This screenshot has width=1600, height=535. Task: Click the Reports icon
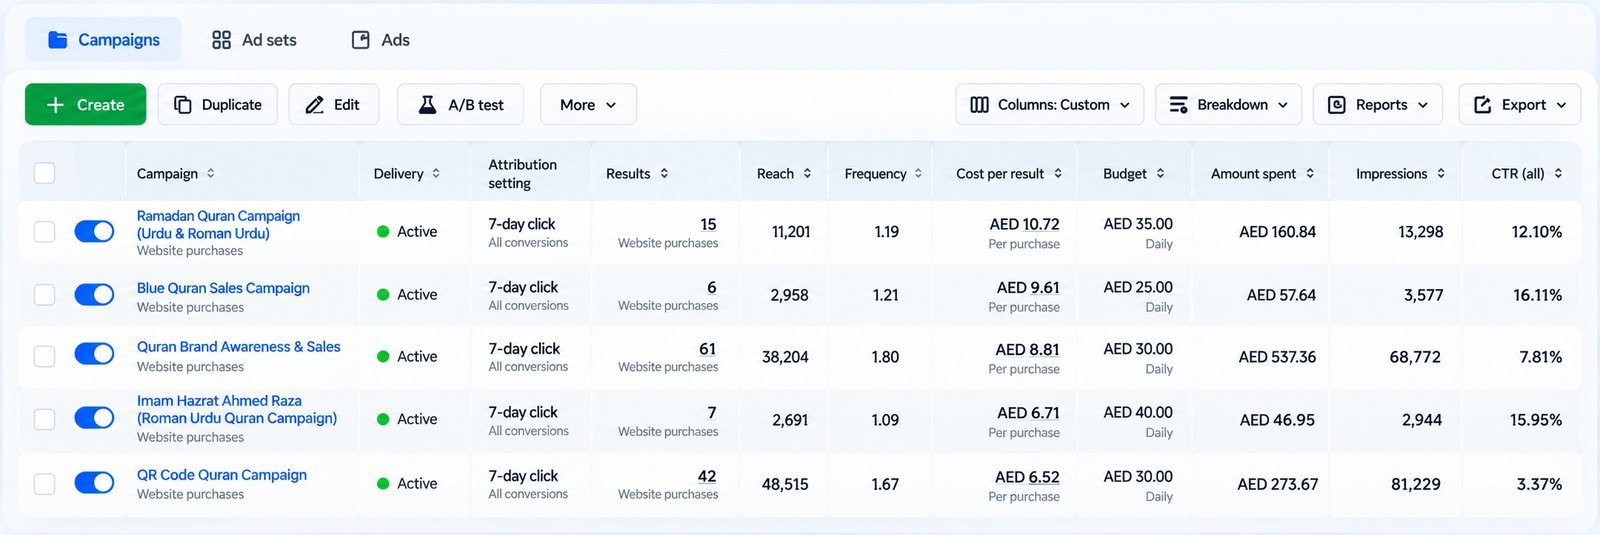[1336, 105]
